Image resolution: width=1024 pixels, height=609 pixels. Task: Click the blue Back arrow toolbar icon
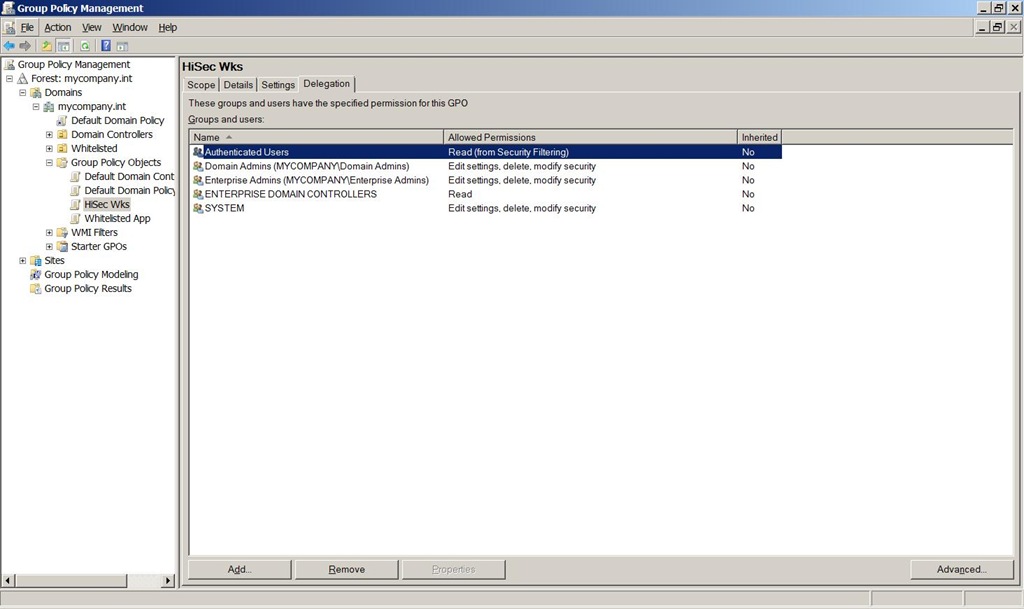click(9, 46)
